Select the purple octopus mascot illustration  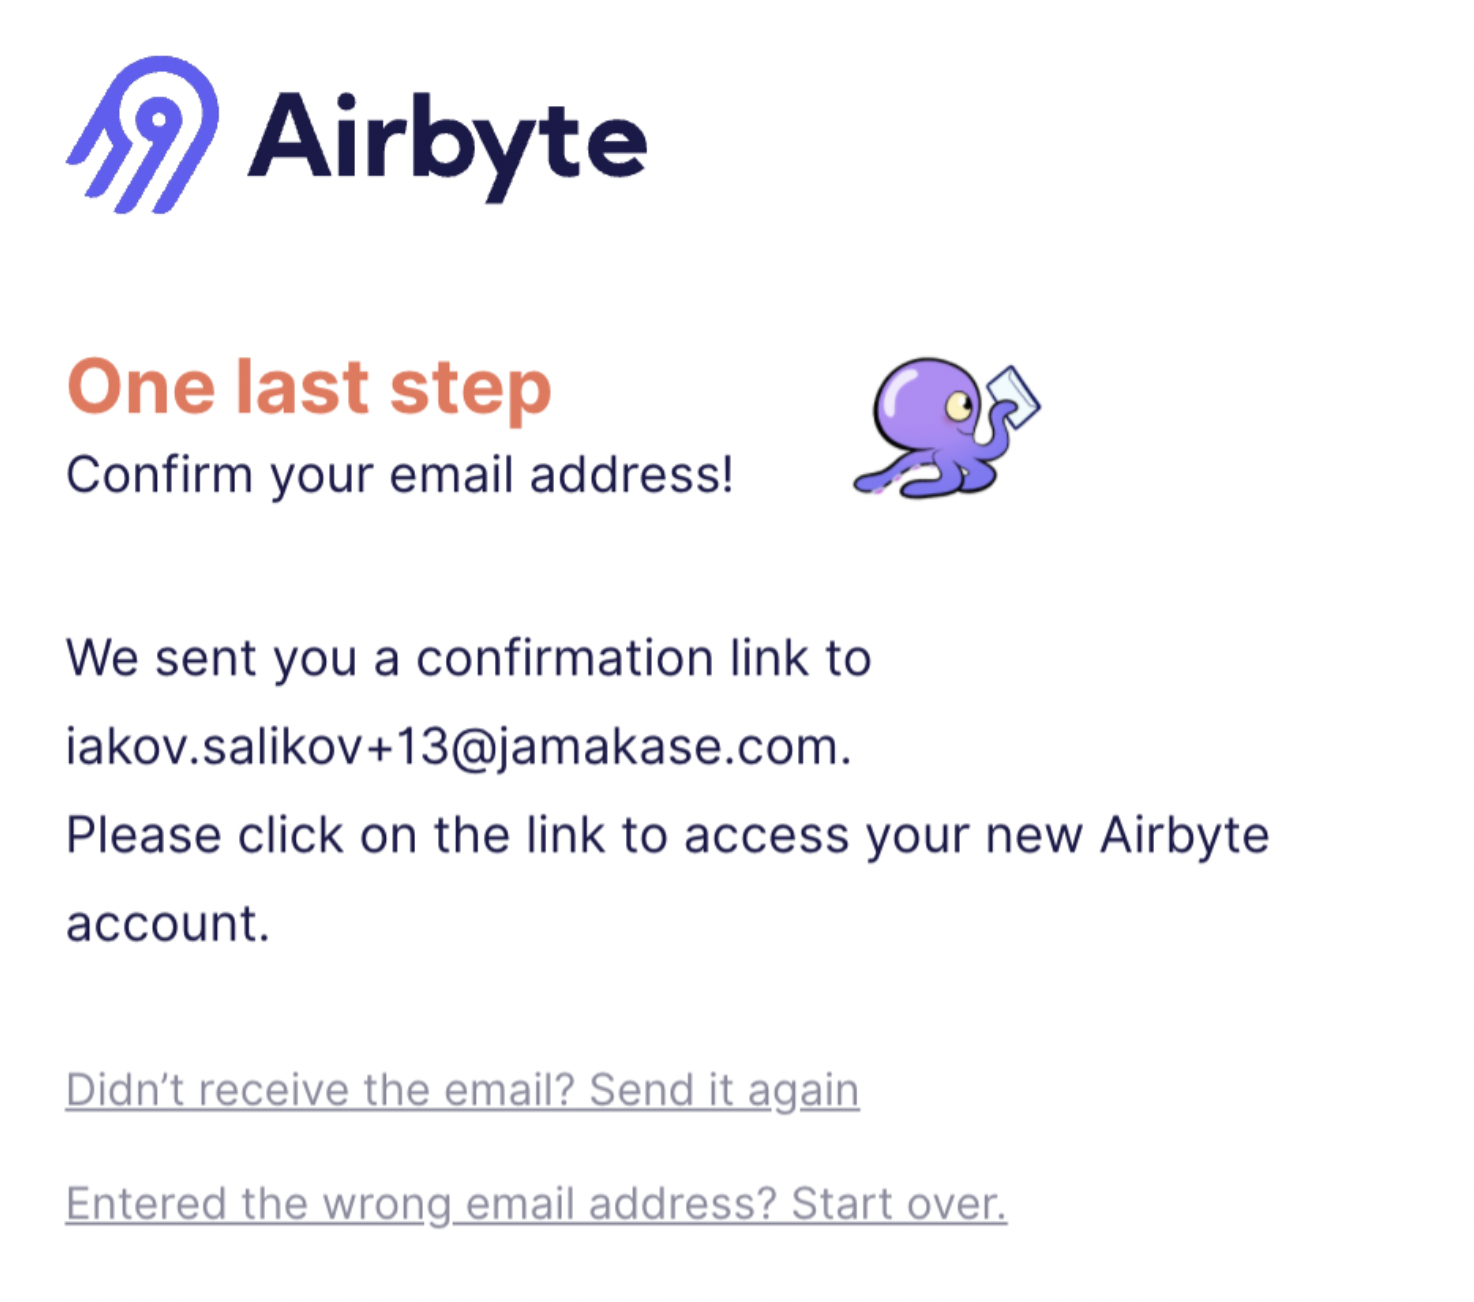pos(930,430)
